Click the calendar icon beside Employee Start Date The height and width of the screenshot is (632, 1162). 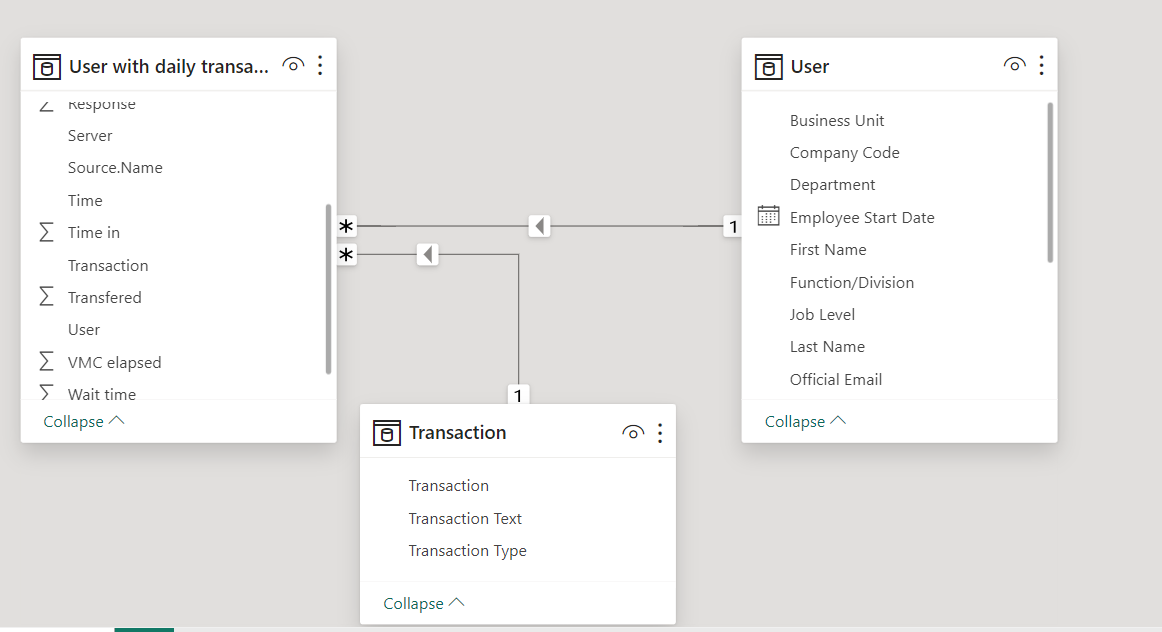click(768, 216)
